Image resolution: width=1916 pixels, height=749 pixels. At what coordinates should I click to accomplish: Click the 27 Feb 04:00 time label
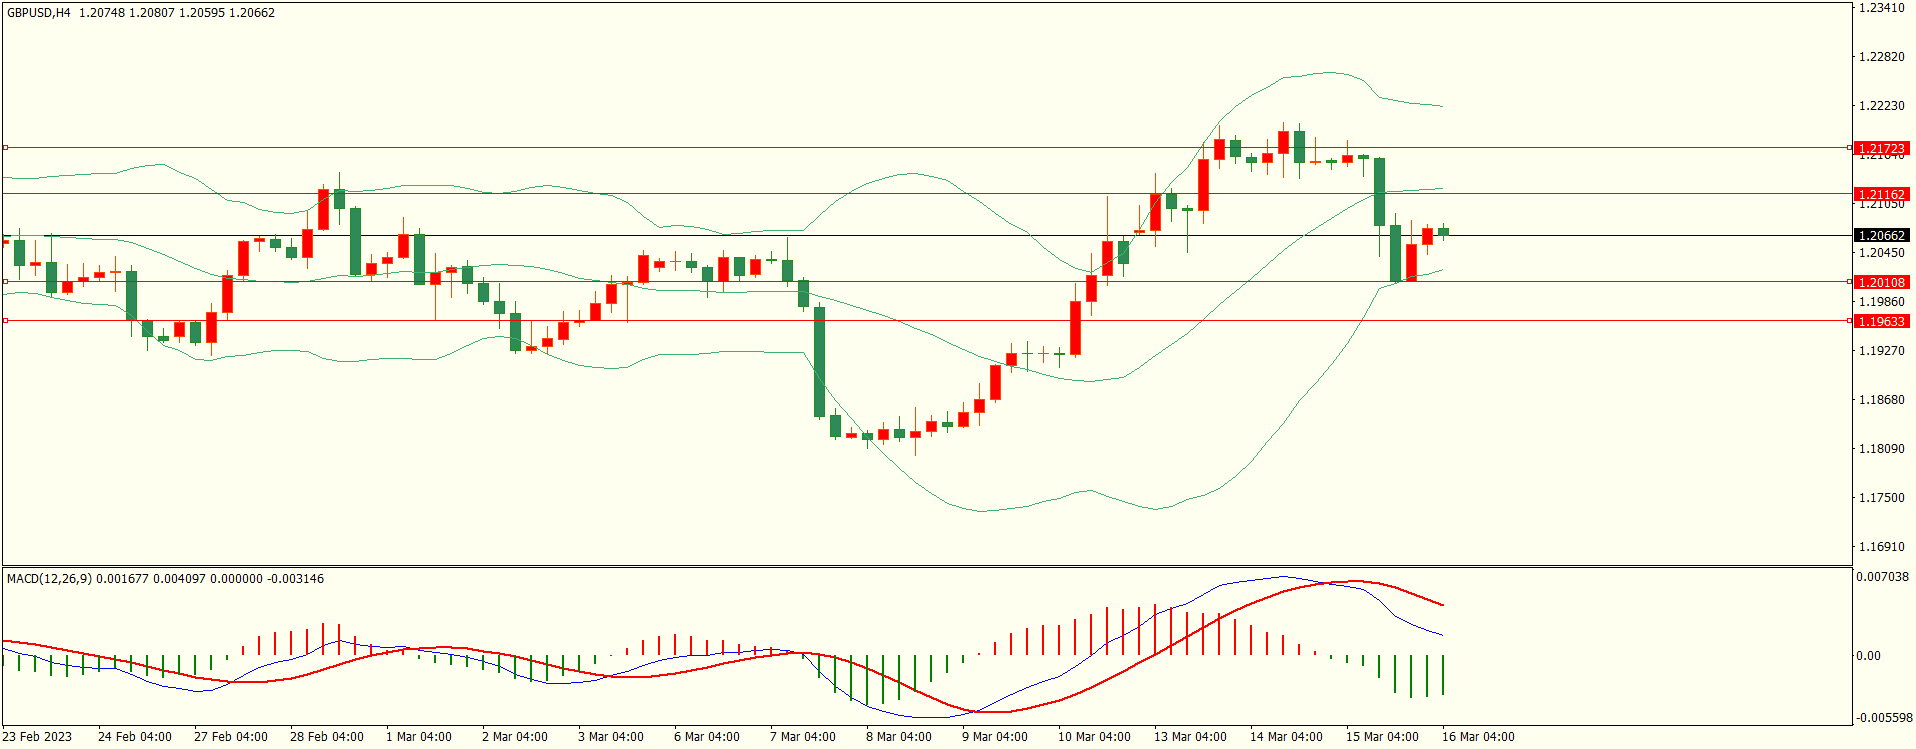[x=231, y=737]
